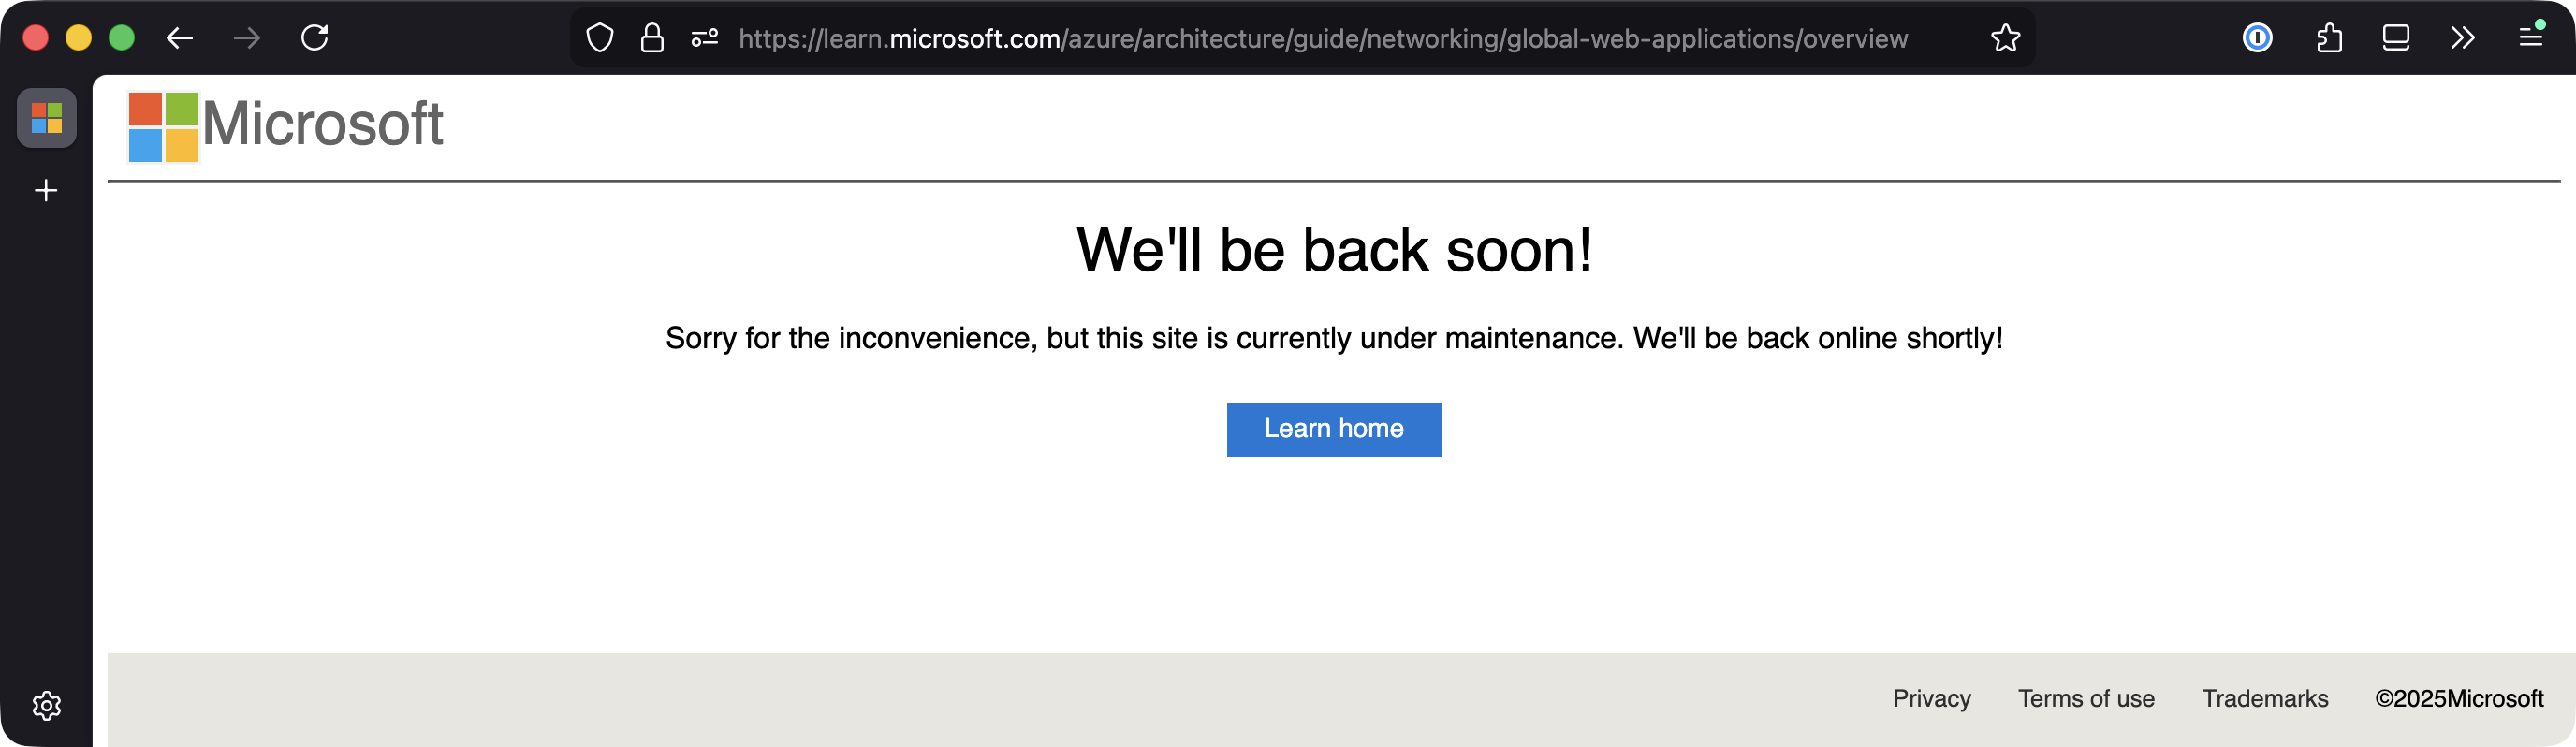2576x747 pixels.
Task: Click the green maximize traffic light
Action: pos(122,37)
